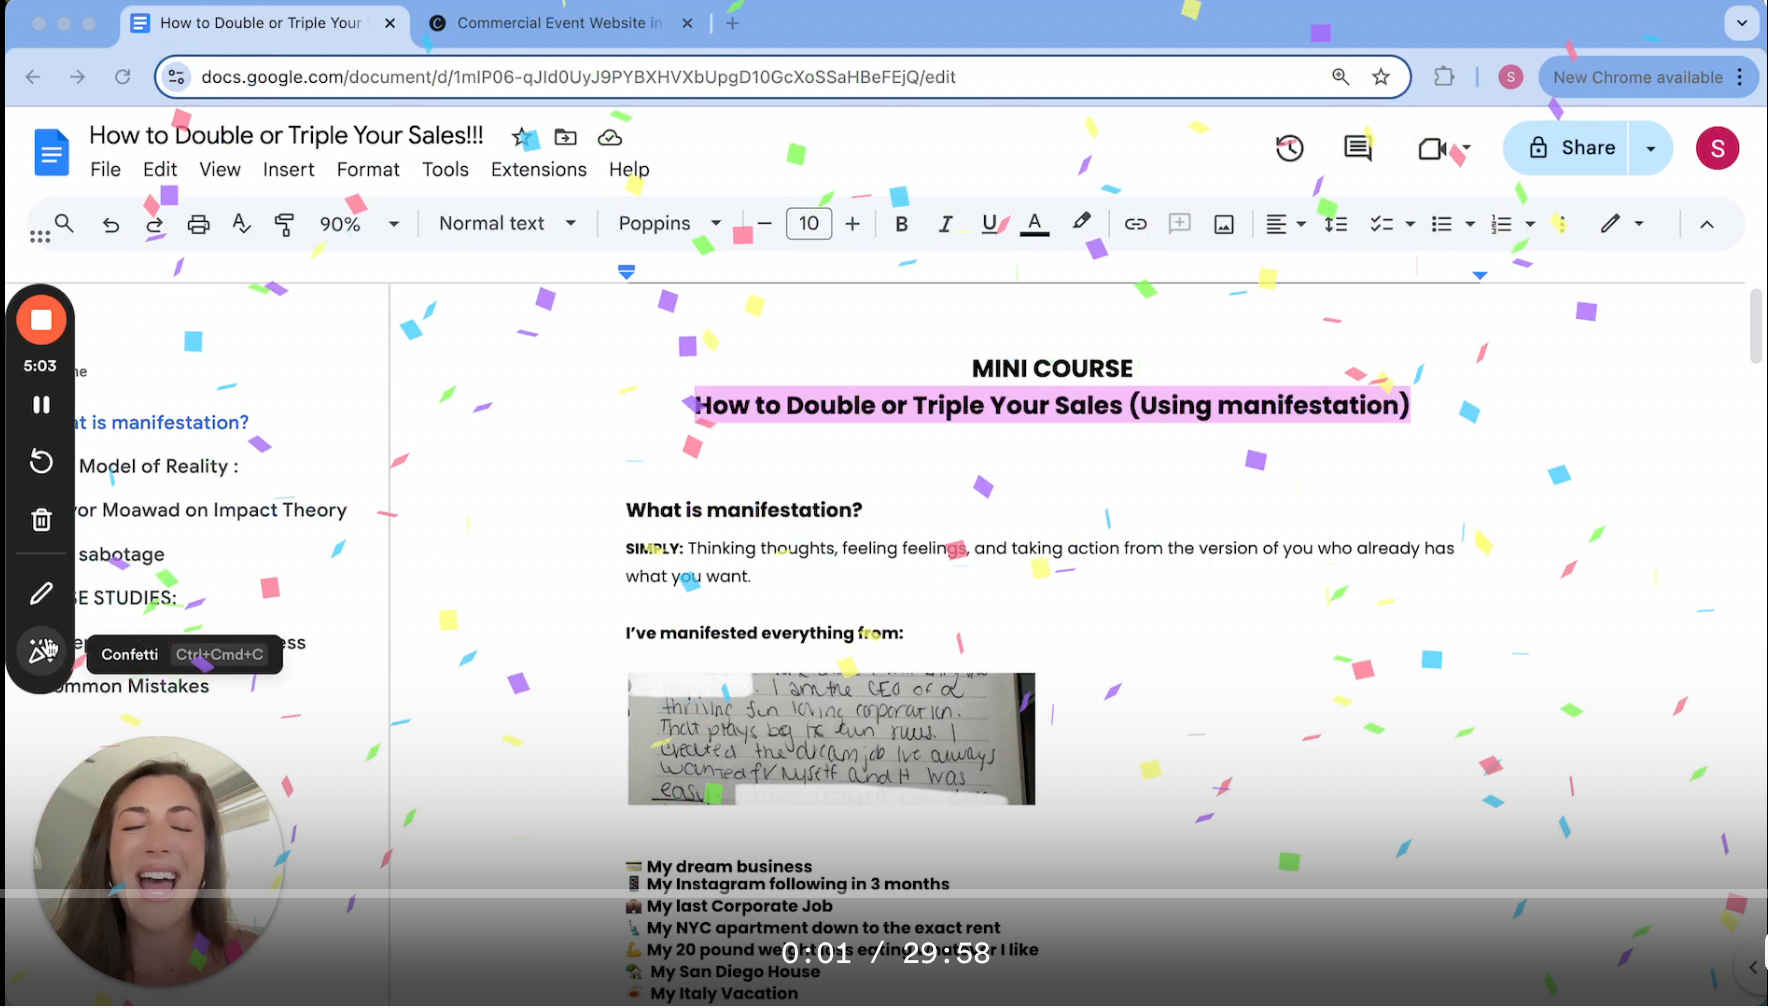Open the Share options dropdown arrow
The width and height of the screenshot is (1768, 1008).
1650,148
